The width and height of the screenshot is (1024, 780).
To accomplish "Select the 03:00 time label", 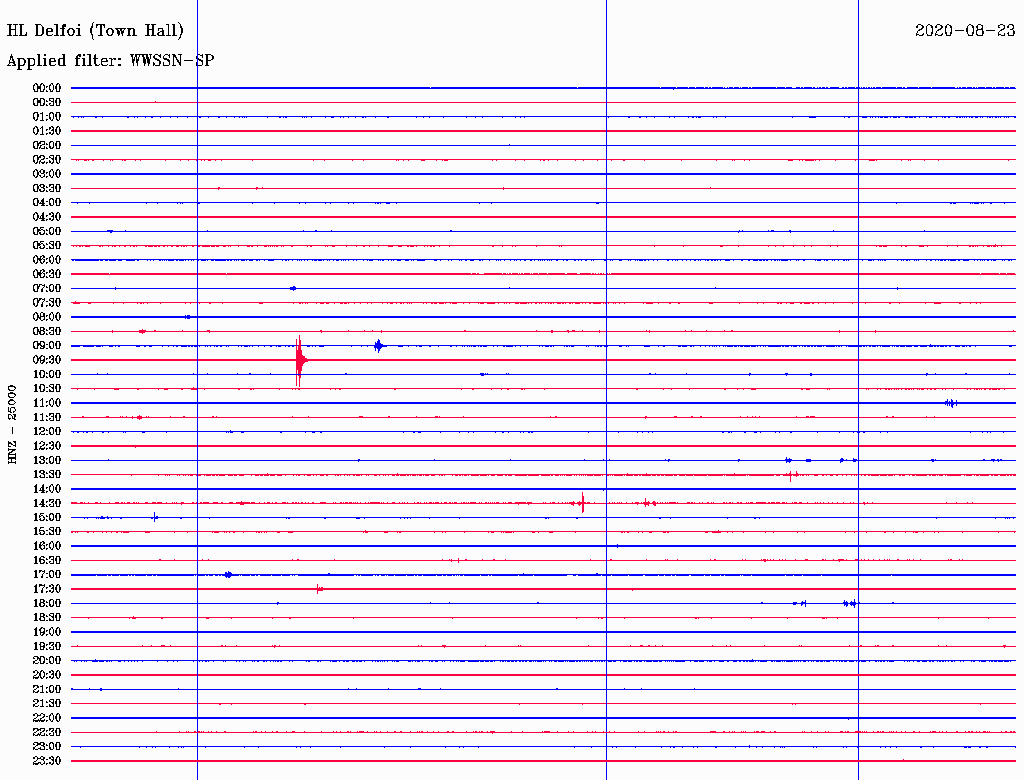I will click(47, 174).
